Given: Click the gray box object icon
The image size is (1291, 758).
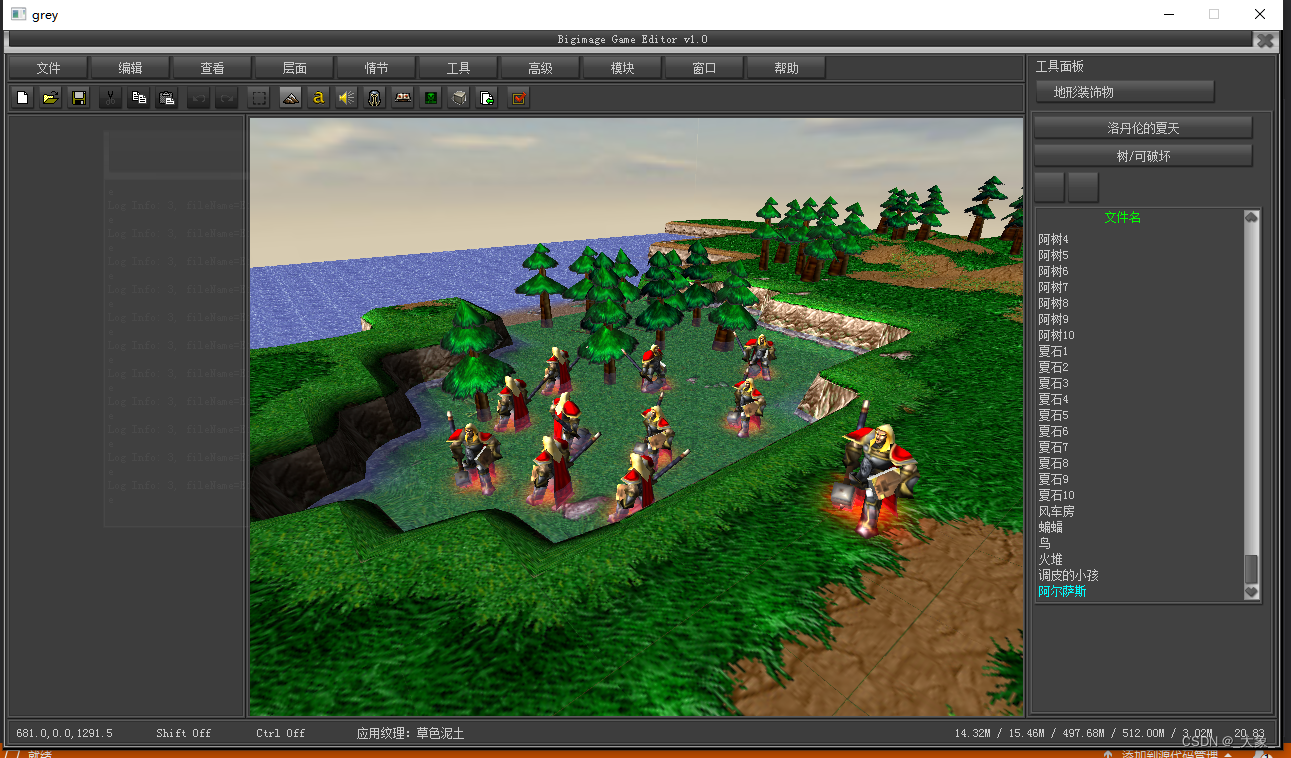Looking at the screenshot, I should coord(458,98).
